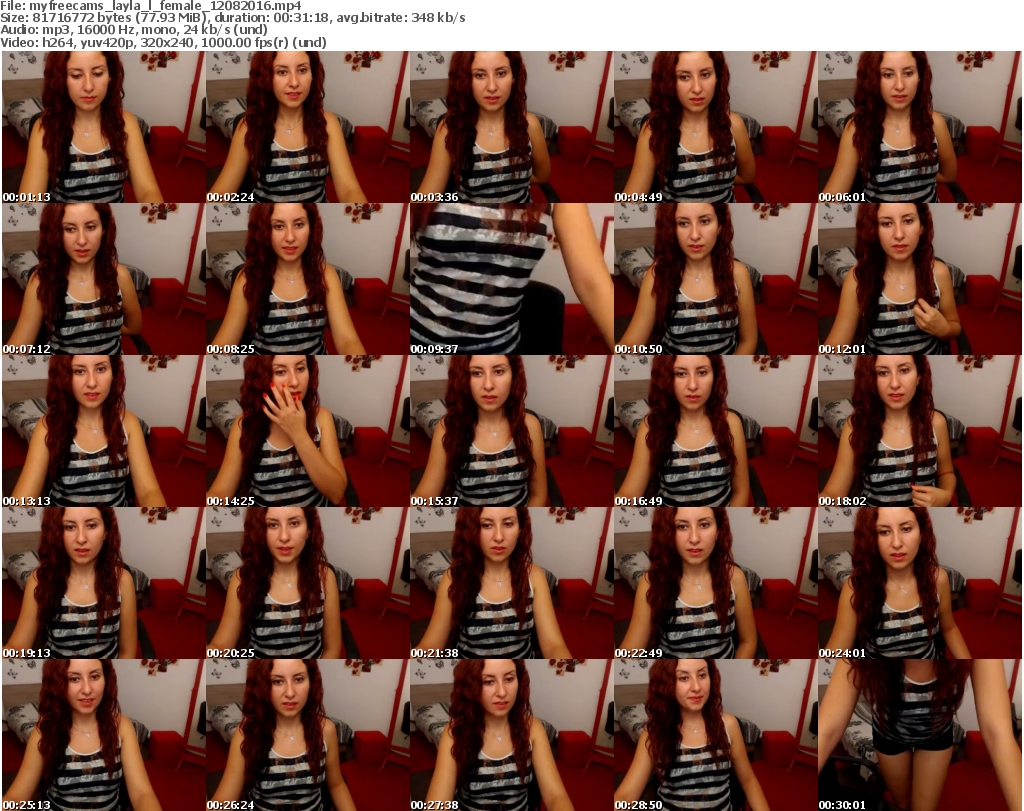The width and height of the screenshot is (1024, 811).
Task: Select the thumbnail timestamped 00:04:49
Action: [715, 127]
